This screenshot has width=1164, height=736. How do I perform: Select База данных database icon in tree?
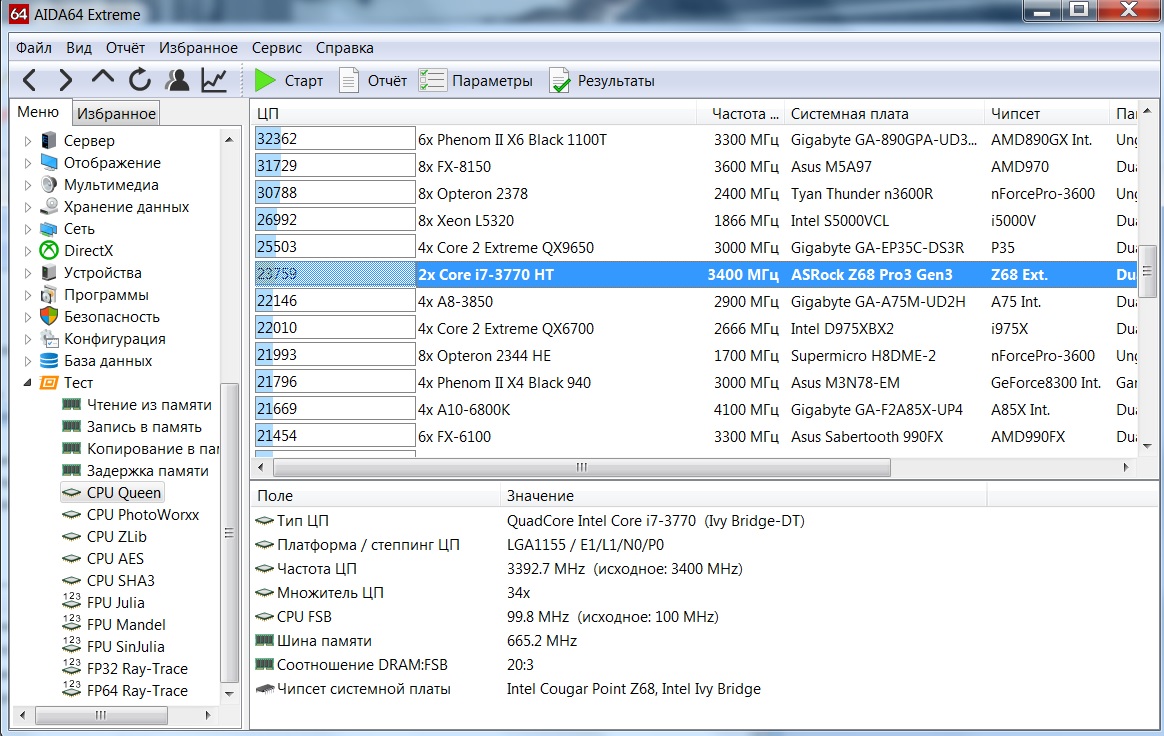[x=49, y=360]
